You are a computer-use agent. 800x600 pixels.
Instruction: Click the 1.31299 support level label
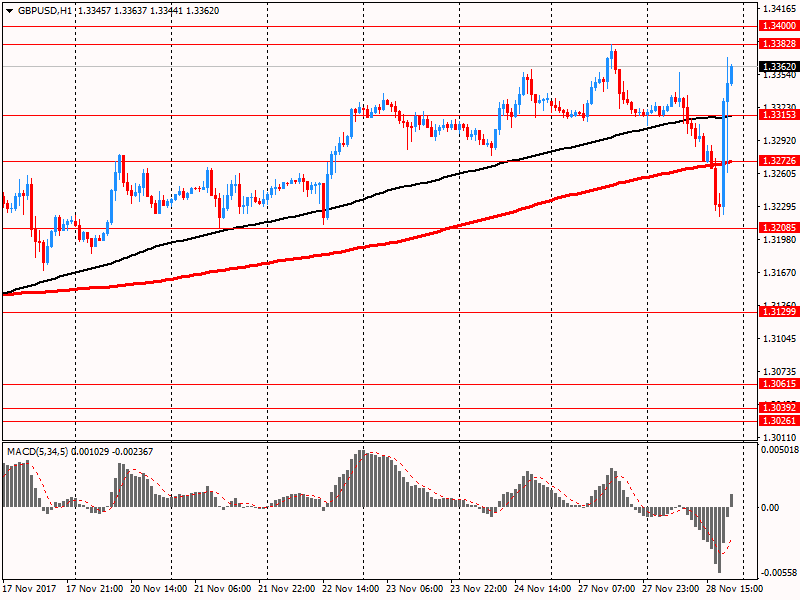click(779, 312)
